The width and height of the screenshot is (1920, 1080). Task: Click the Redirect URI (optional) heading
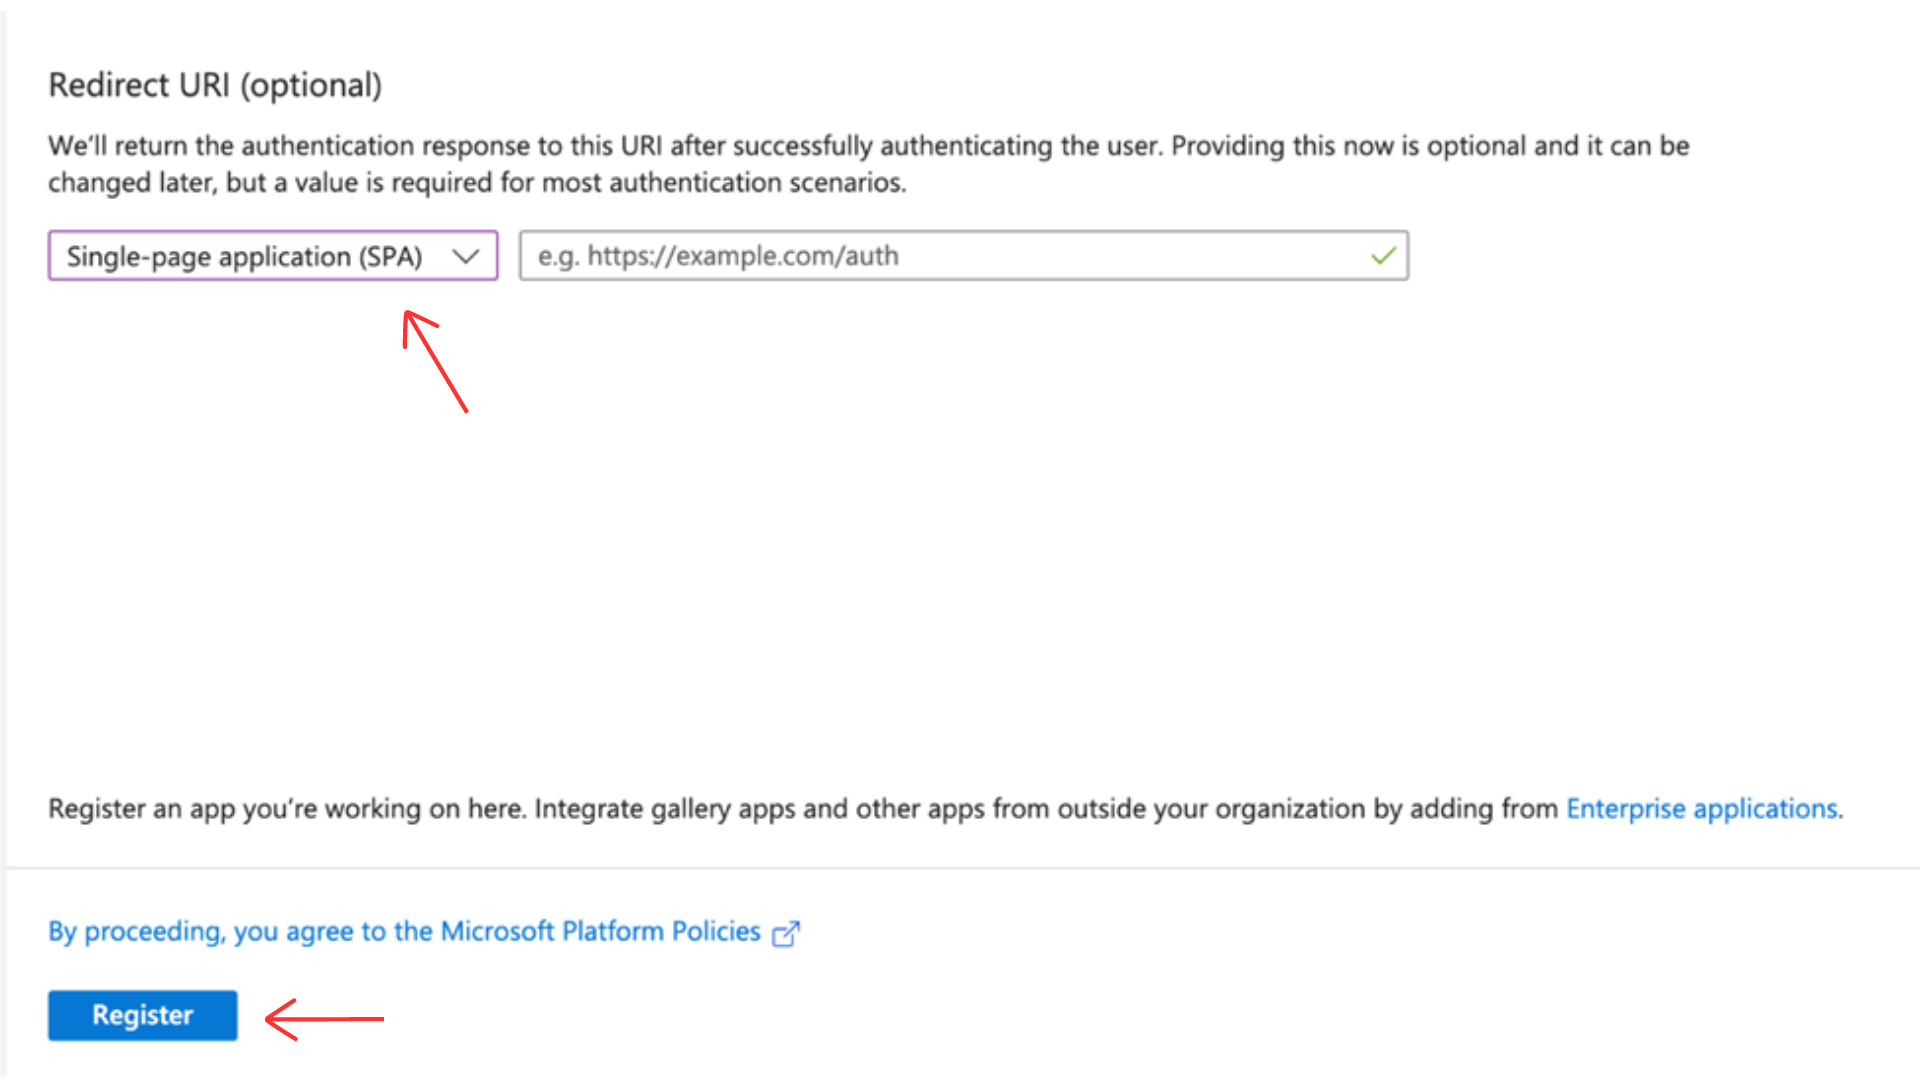(x=215, y=85)
